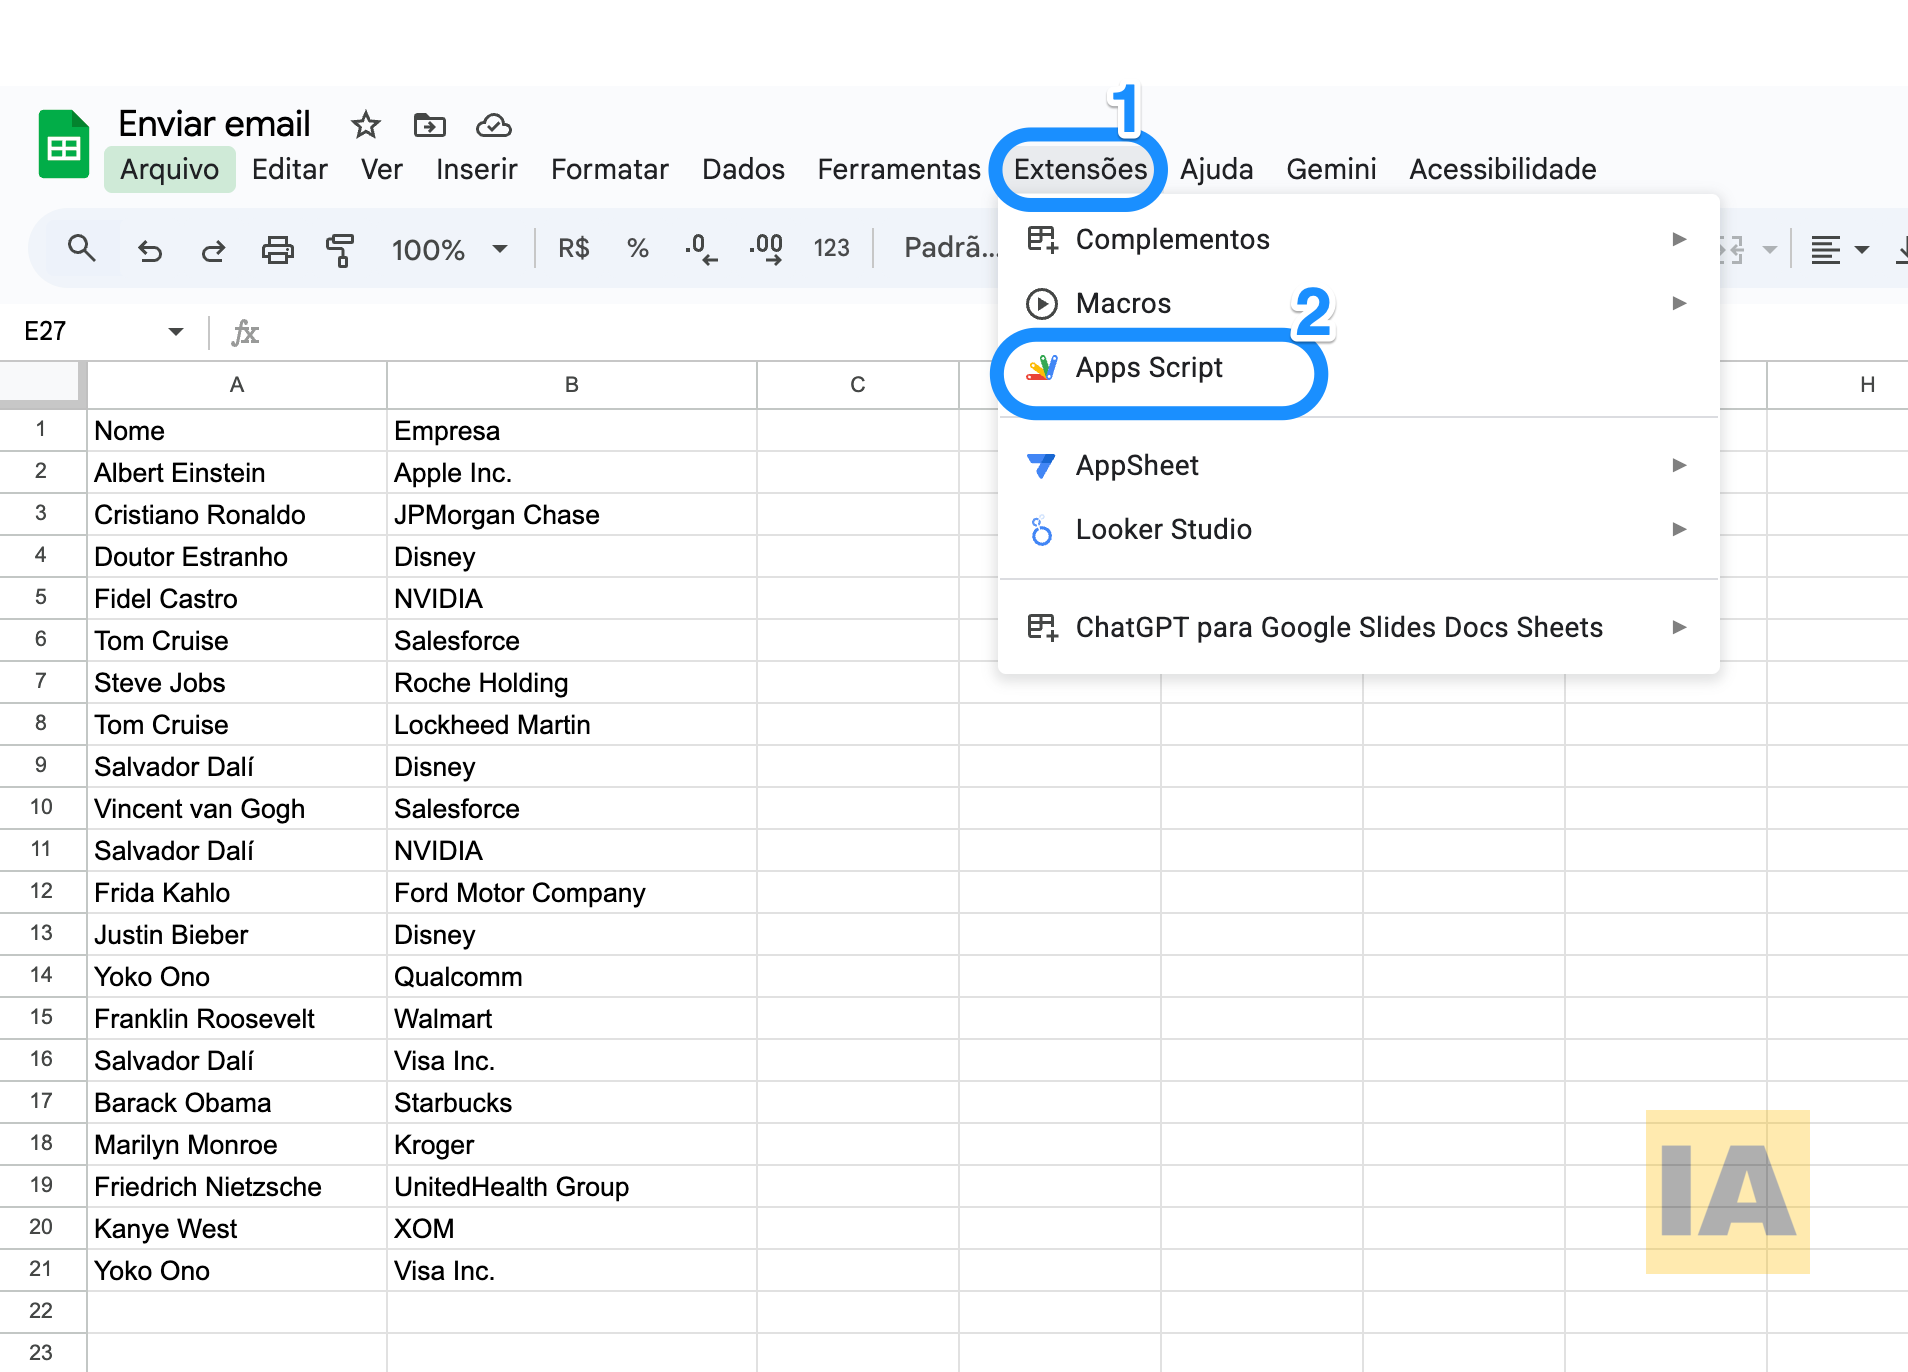Star the Enviar email document

click(366, 125)
